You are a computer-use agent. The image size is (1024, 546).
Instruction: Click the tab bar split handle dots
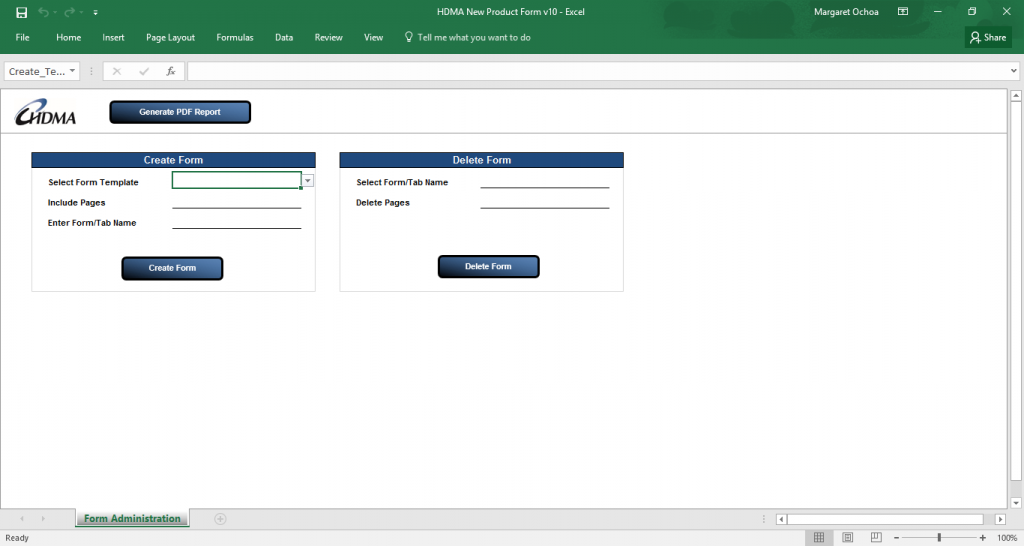coord(763,519)
